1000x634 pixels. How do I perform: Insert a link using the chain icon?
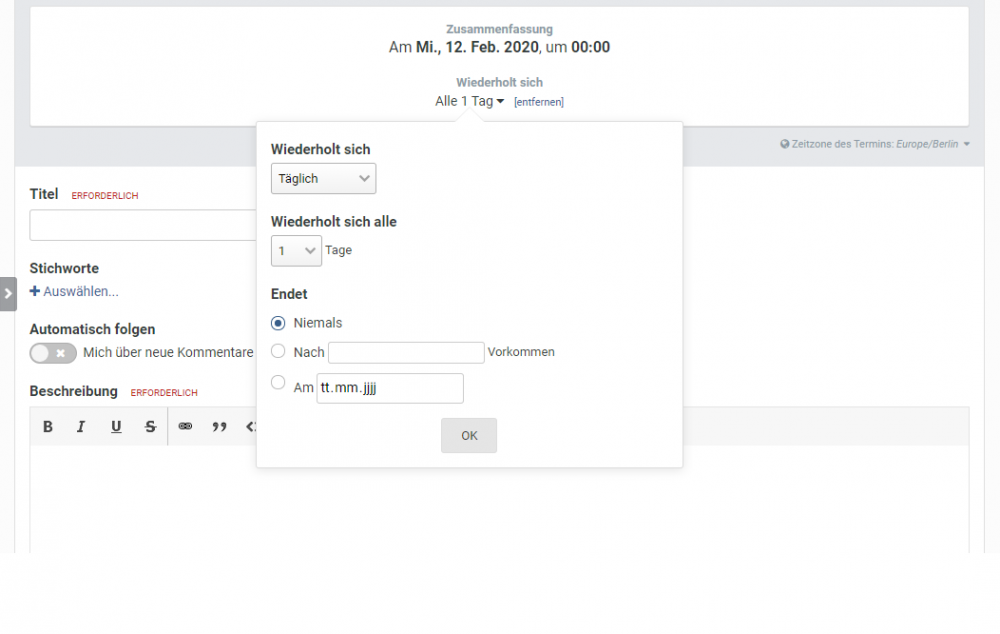point(185,426)
